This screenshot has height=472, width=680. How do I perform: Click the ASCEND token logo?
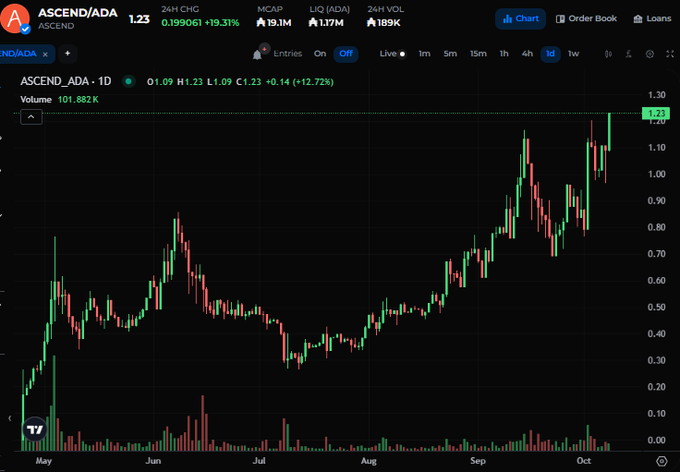pyautogui.click(x=15, y=19)
